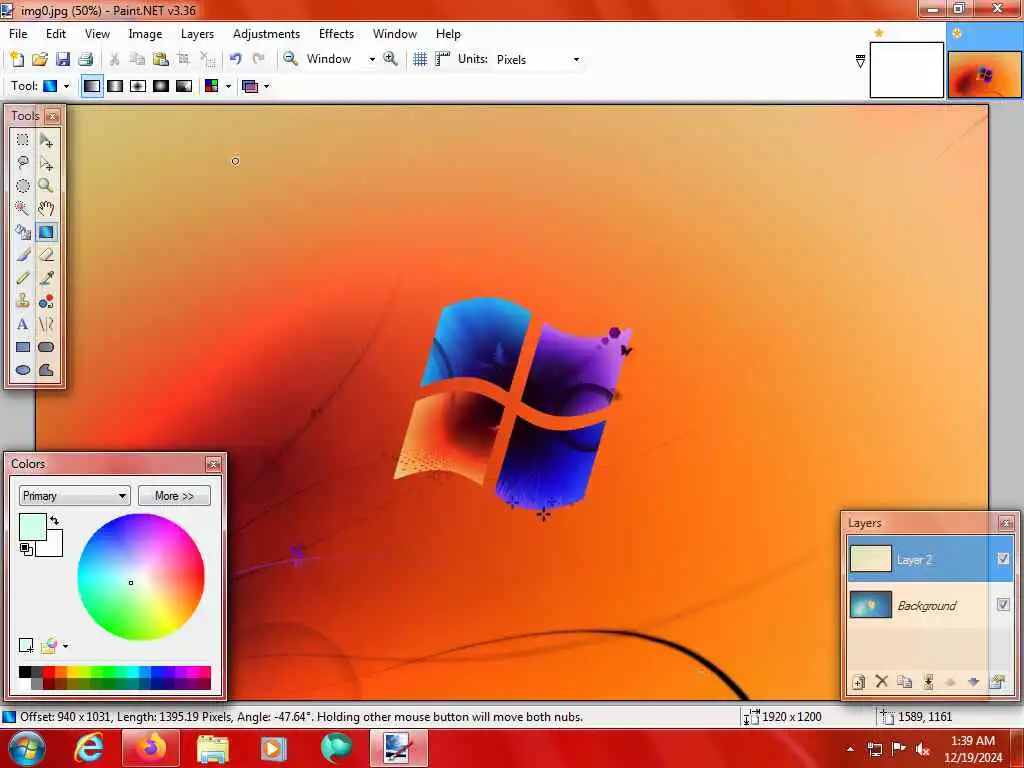This screenshot has height=768, width=1024.
Task: Choose the conical gradient style
Action: coord(184,86)
